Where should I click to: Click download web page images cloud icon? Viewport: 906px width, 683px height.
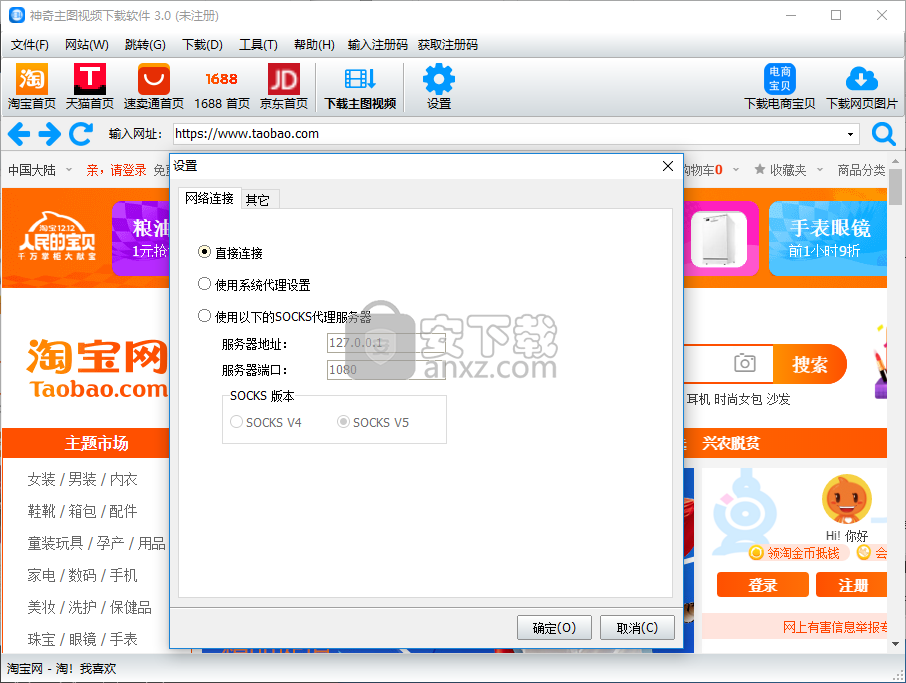coord(862,87)
